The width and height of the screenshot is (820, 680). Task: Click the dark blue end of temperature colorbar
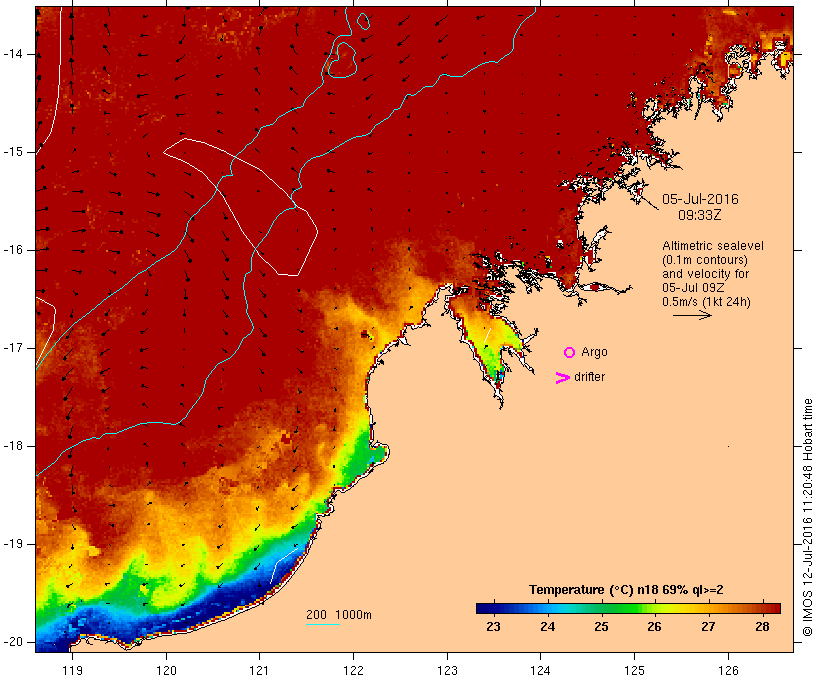click(484, 608)
